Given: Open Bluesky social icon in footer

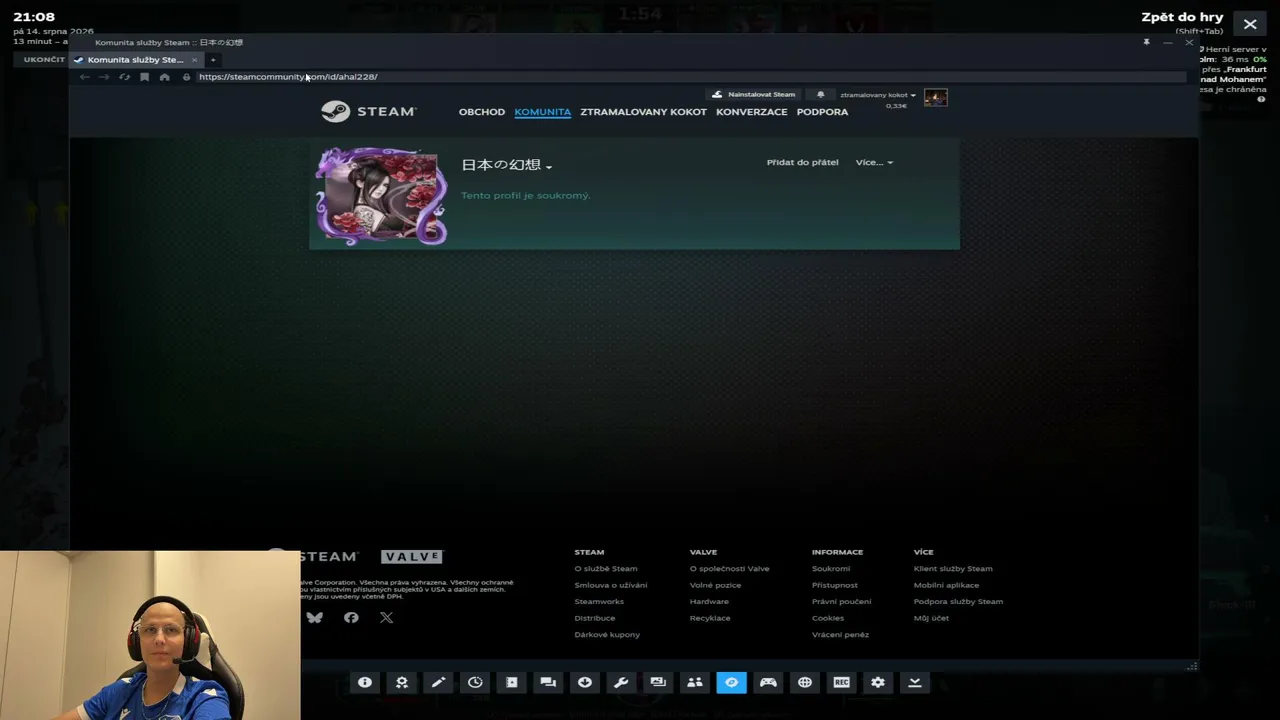Looking at the screenshot, I should pos(315,618).
